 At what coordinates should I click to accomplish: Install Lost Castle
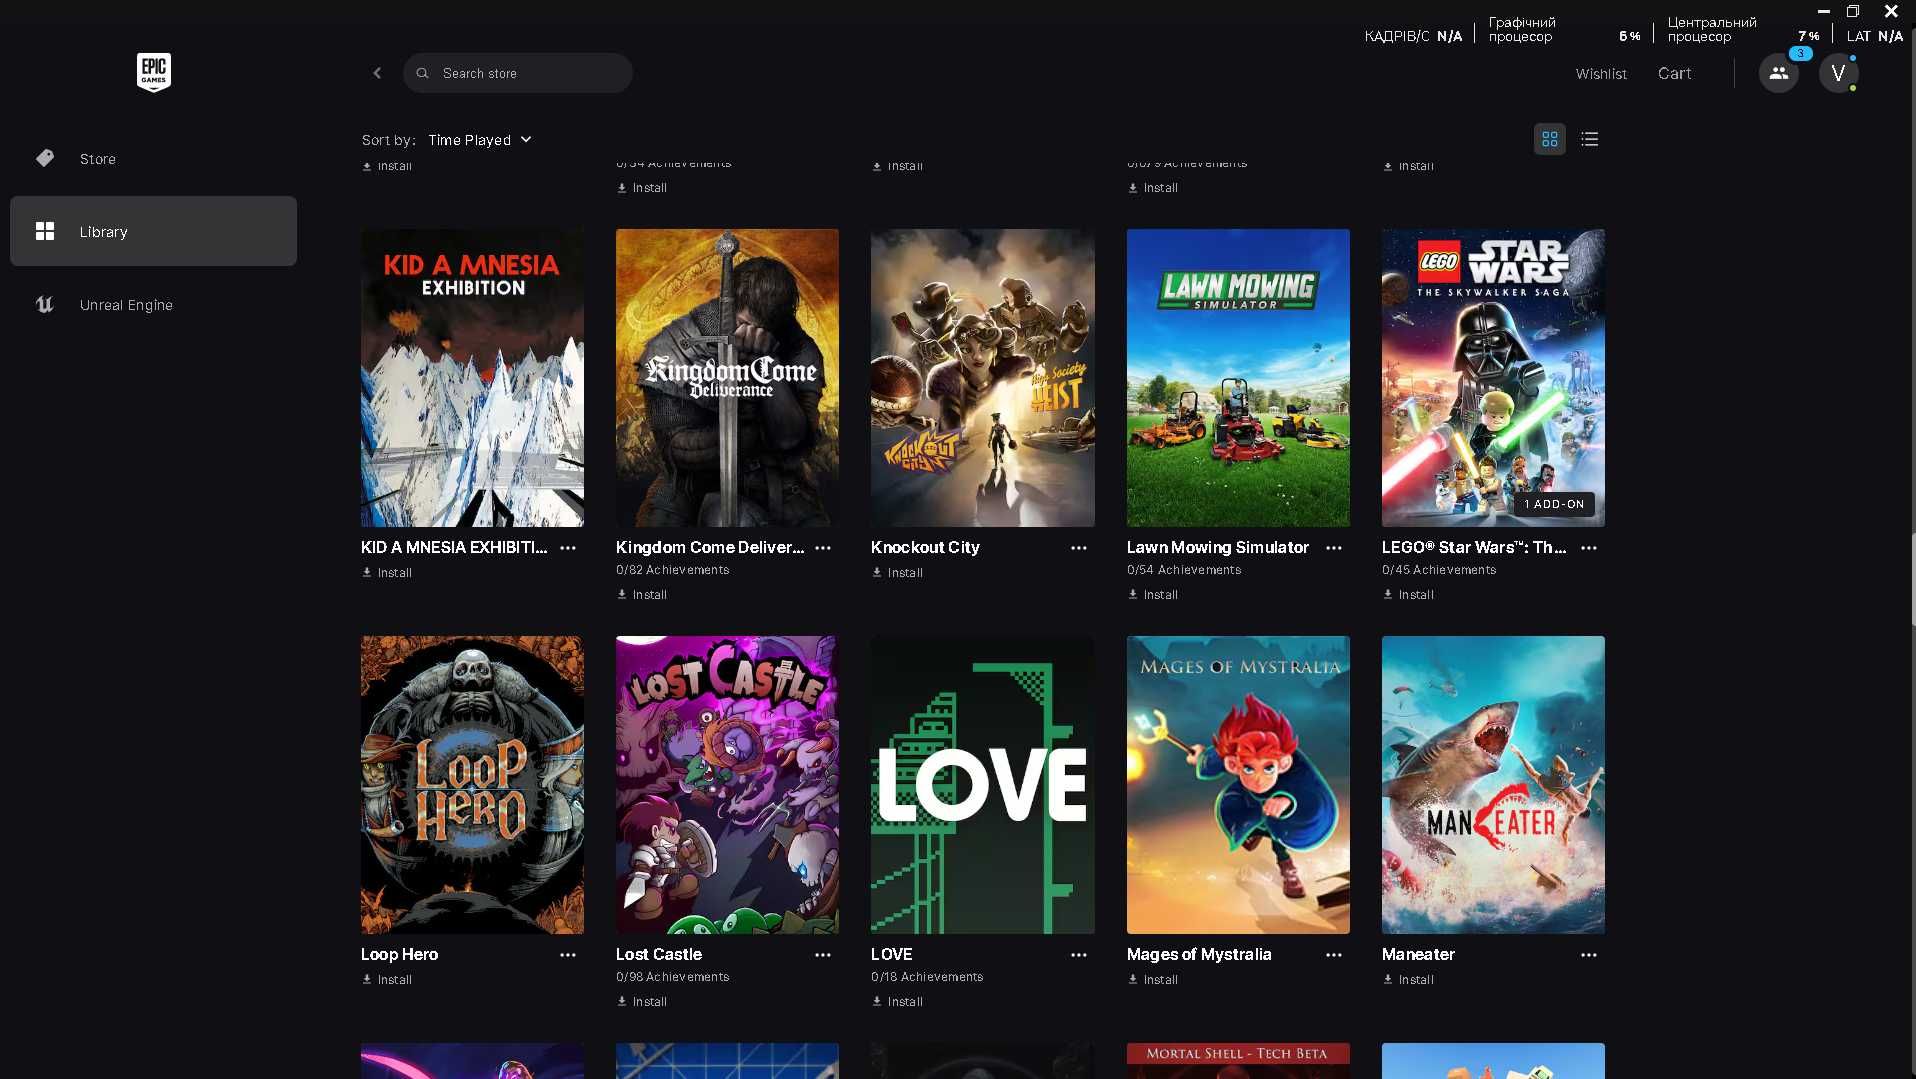tap(642, 1002)
